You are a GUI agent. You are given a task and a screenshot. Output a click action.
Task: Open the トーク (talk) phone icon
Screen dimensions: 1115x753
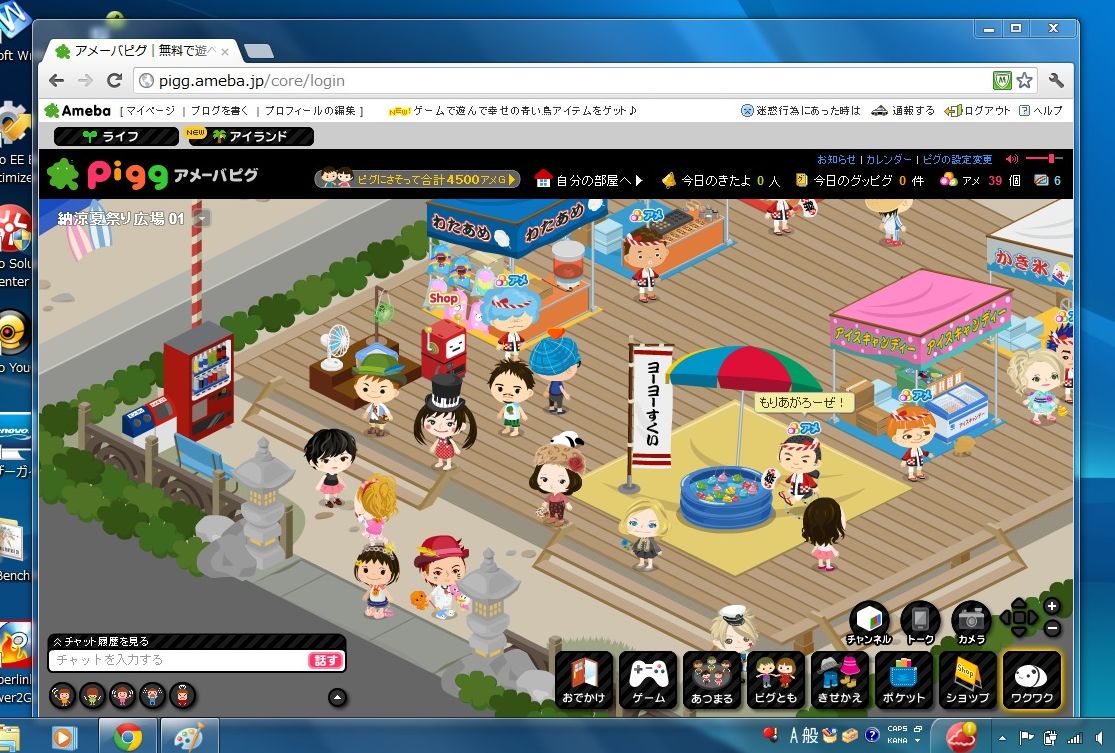(x=920, y=623)
